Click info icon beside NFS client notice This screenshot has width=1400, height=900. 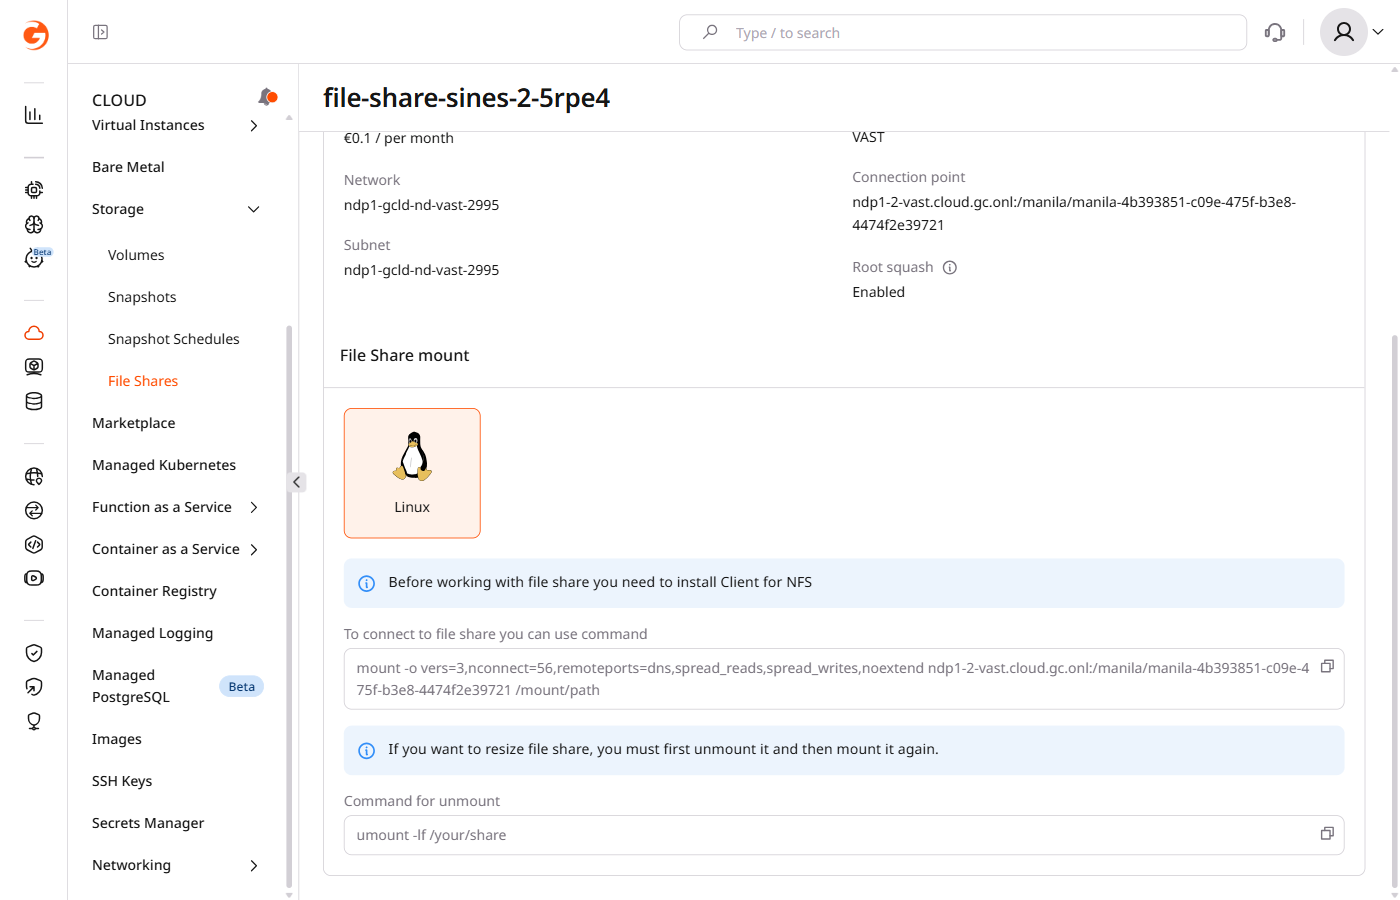point(367,583)
